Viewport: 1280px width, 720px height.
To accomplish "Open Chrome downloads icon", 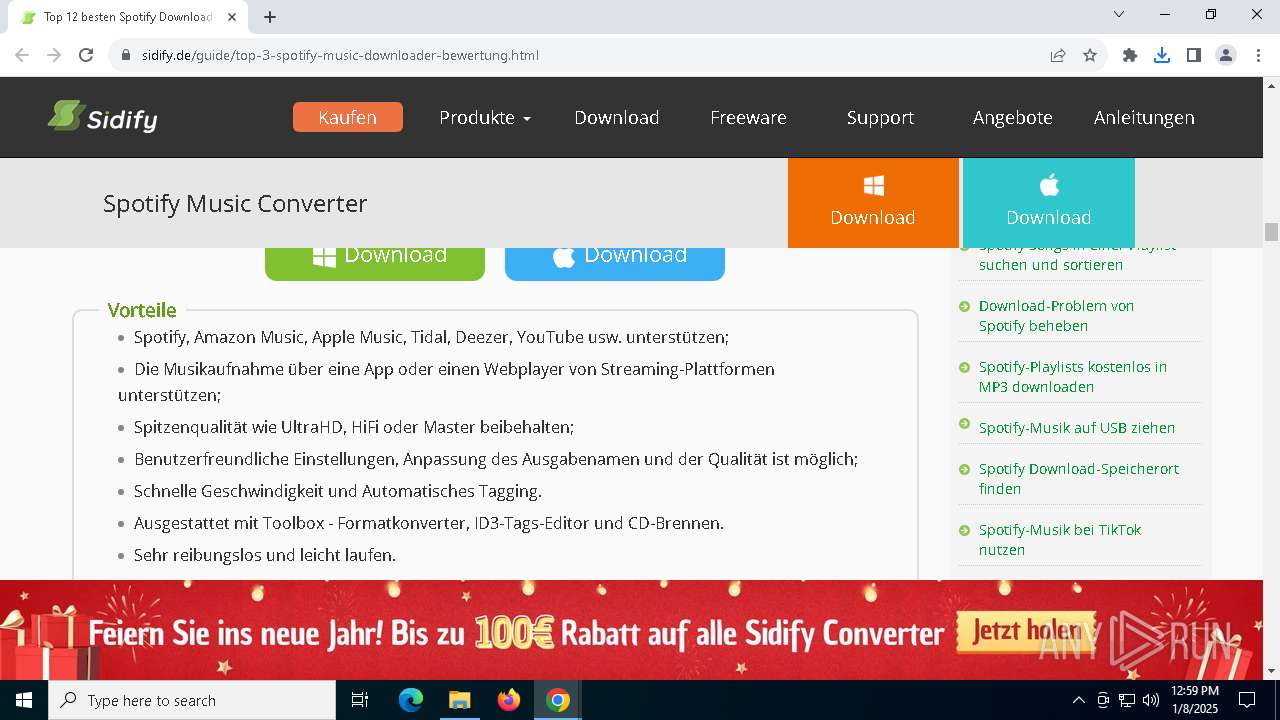I will click(1162, 55).
